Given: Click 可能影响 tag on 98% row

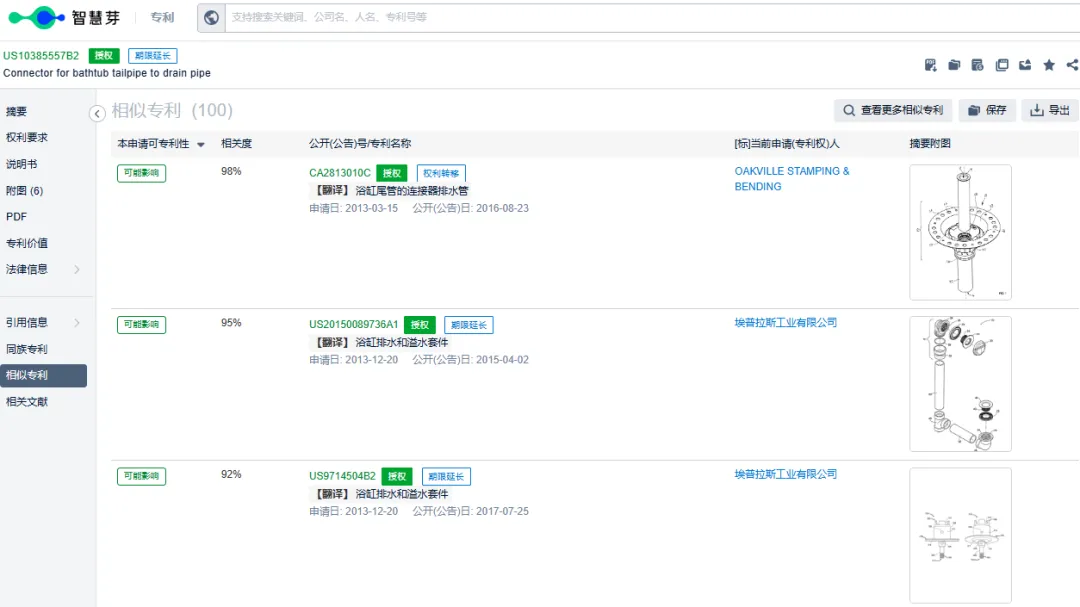Looking at the screenshot, I should click(x=141, y=173).
